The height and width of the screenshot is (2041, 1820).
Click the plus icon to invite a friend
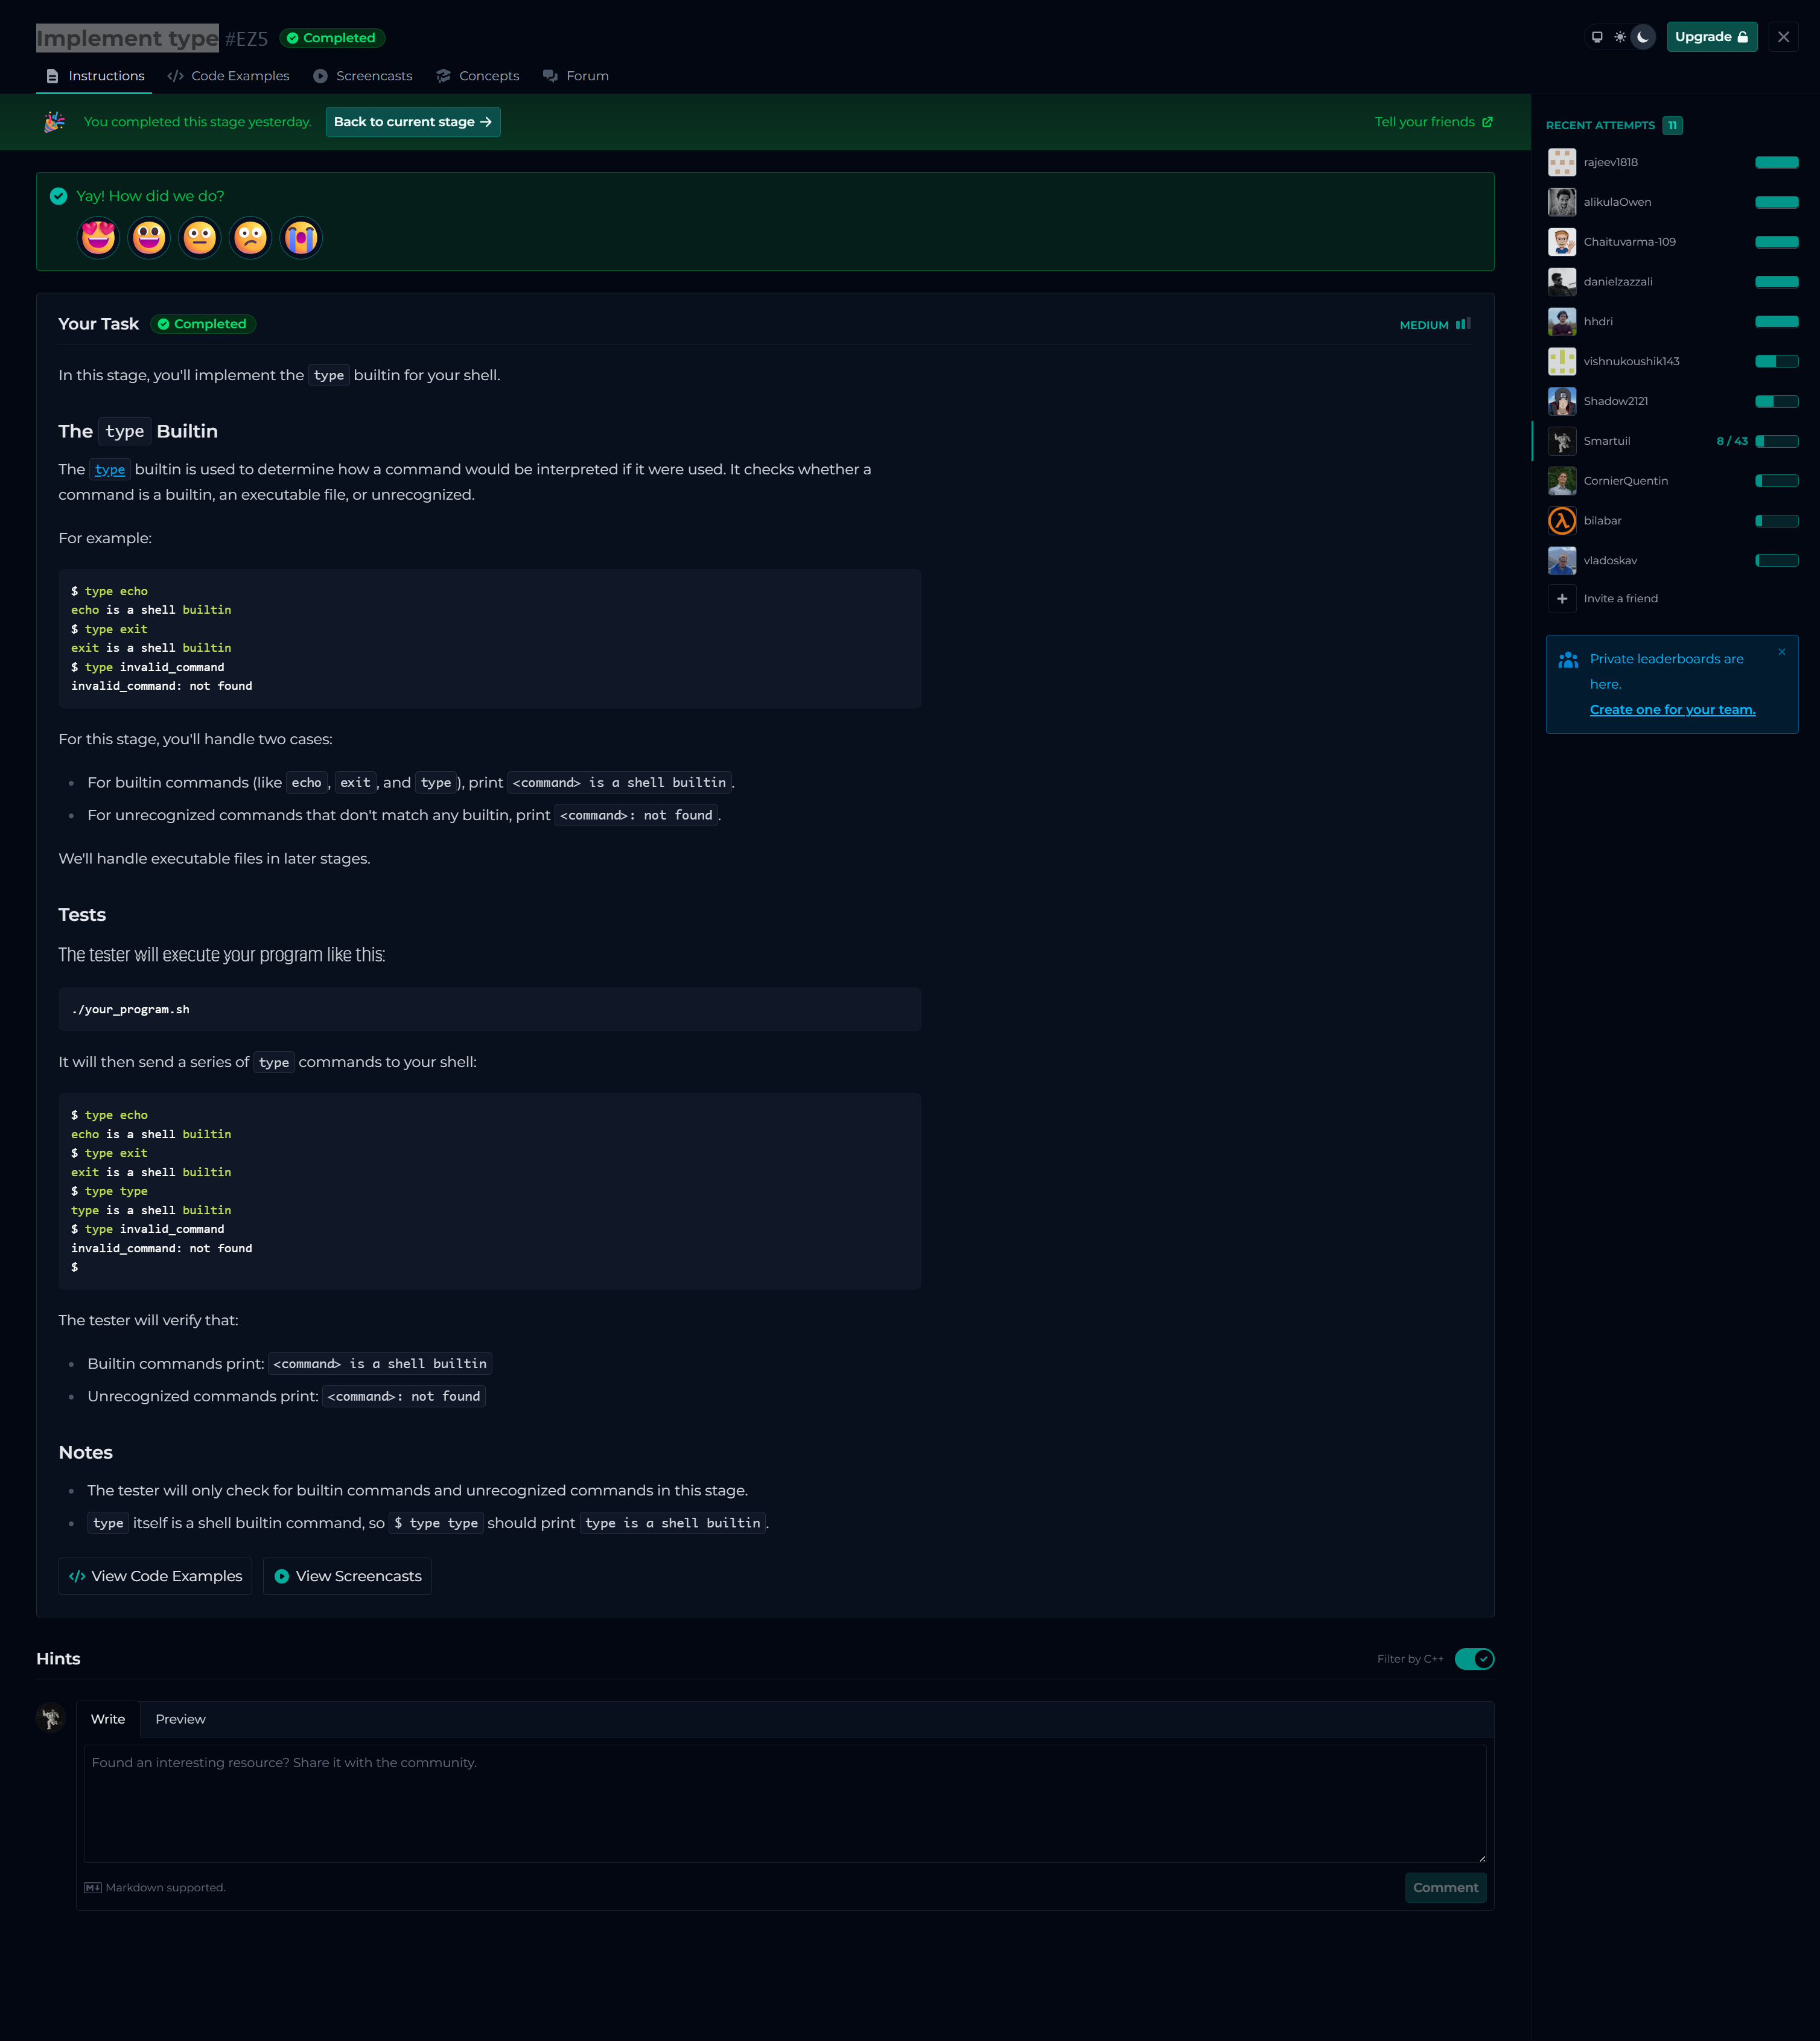[x=1562, y=599]
